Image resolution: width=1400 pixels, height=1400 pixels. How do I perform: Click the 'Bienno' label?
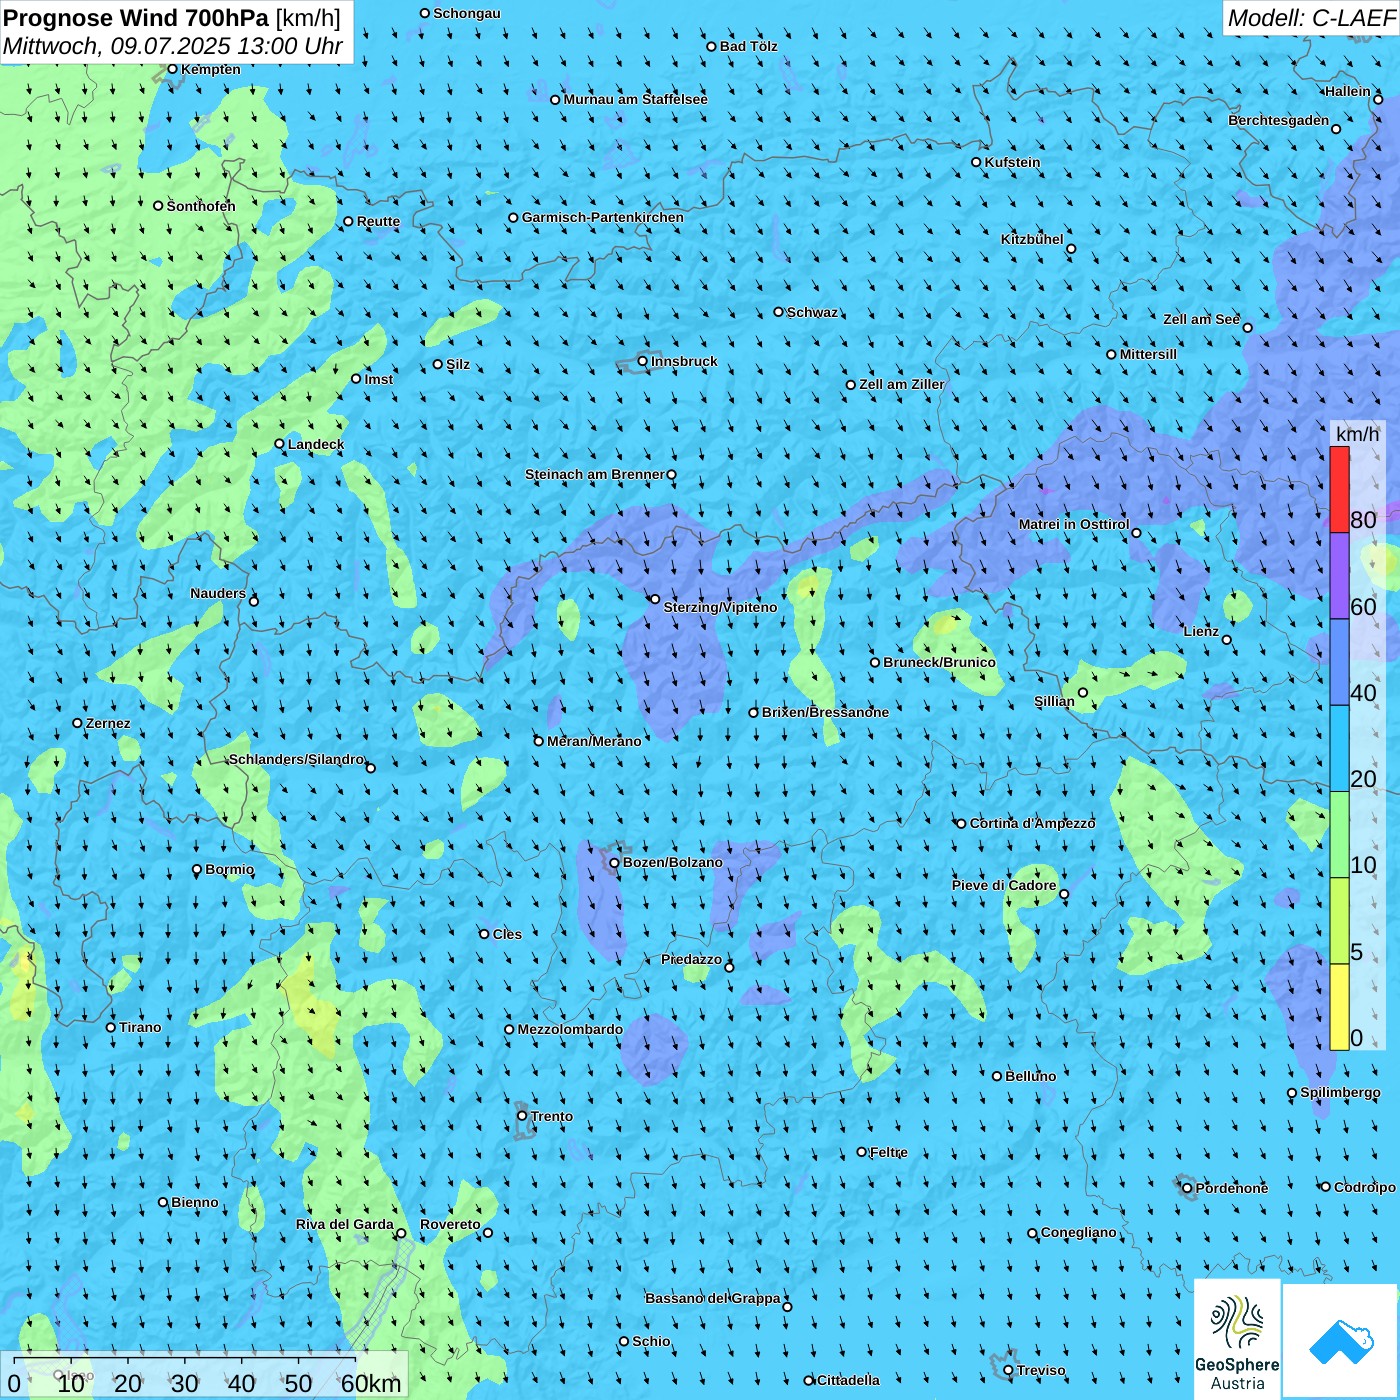[195, 1202]
